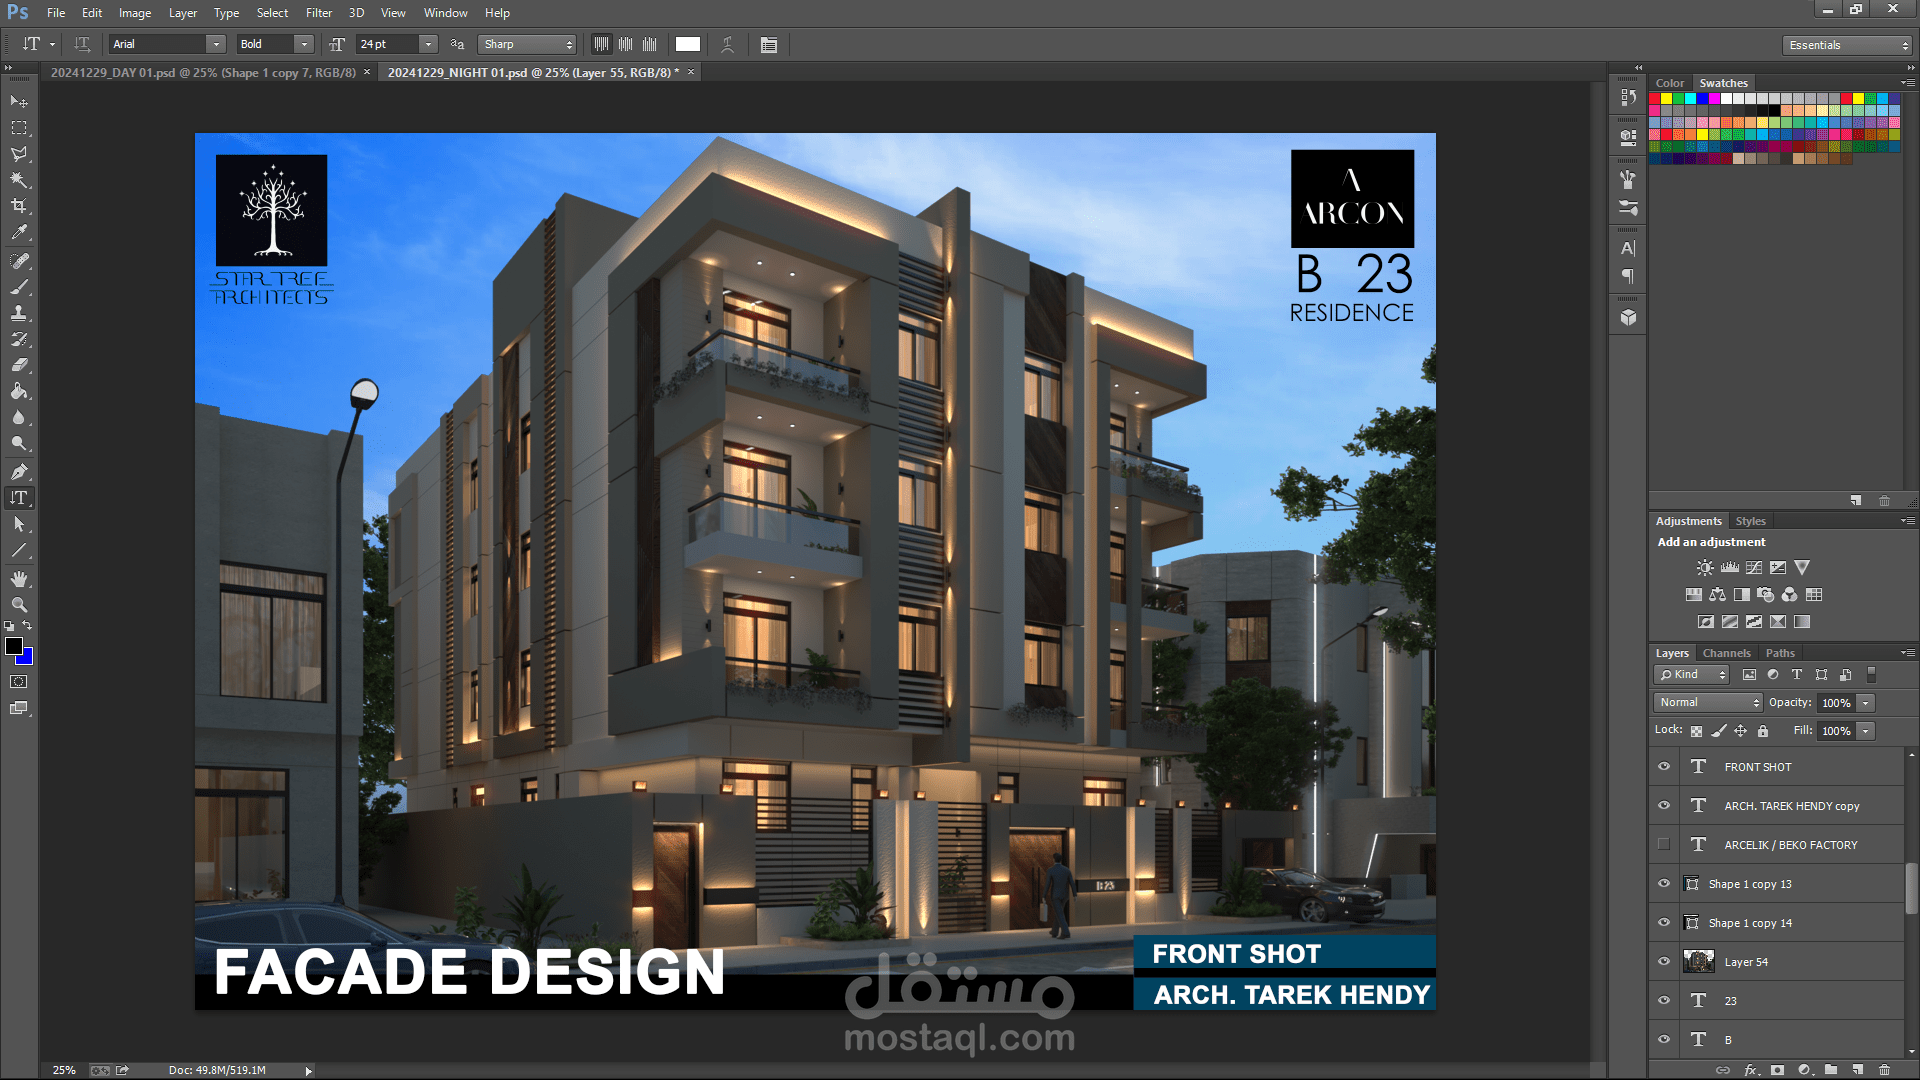Expand the Essentials workspace dropdown
1920x1080 pixels.
[x=1847, y=45]
